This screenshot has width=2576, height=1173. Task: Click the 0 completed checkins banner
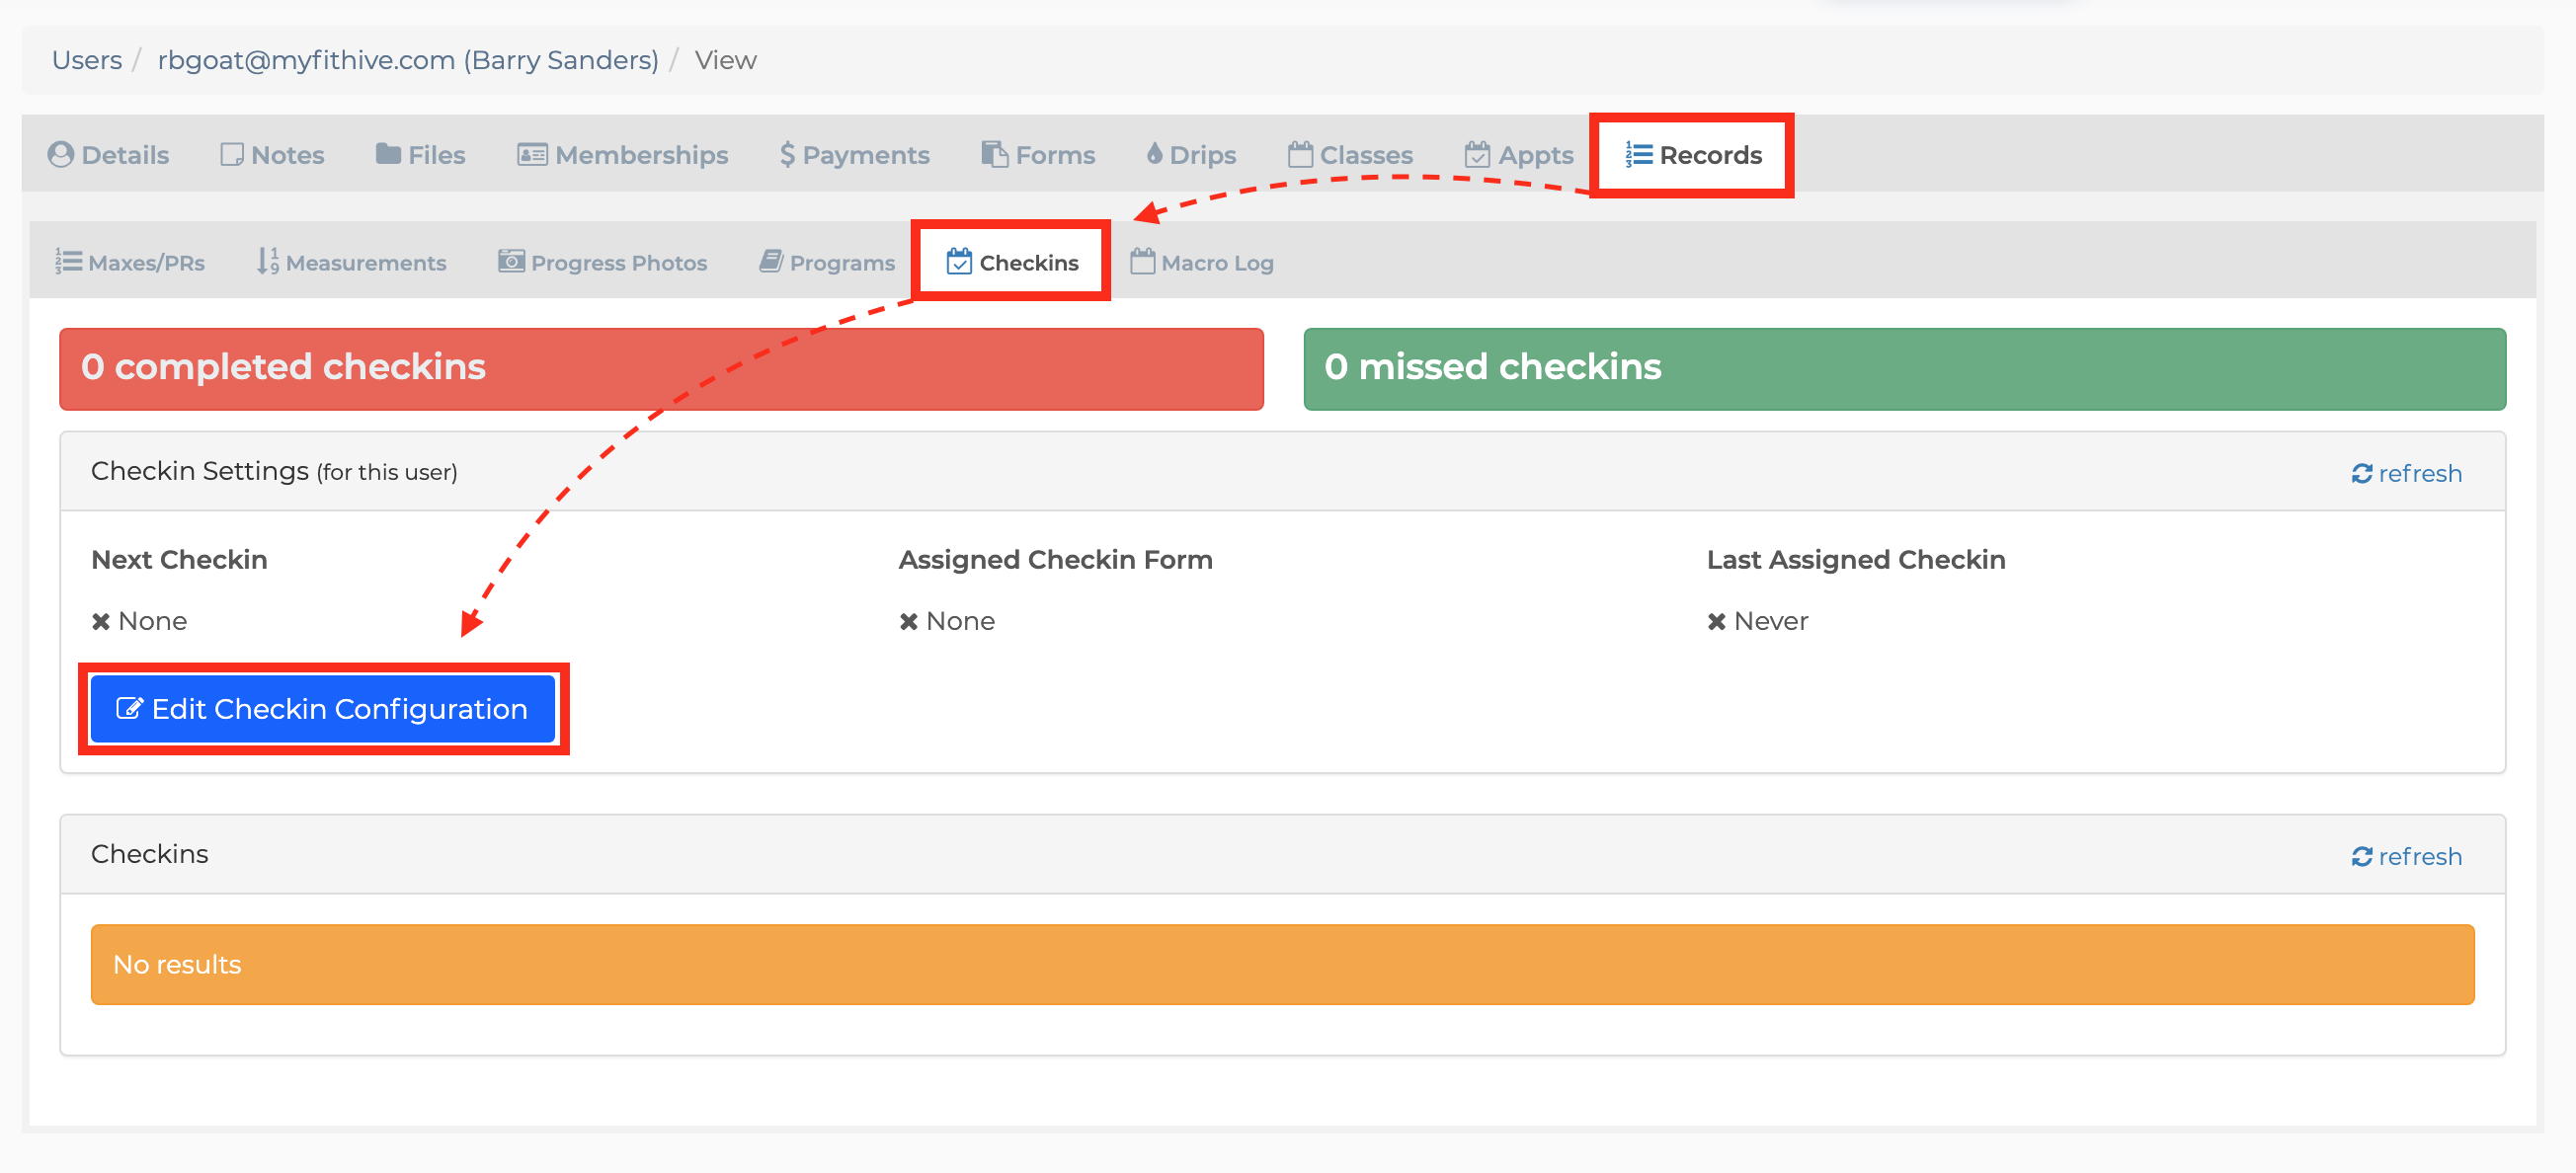pyautogui.click(x=661, y=368)
